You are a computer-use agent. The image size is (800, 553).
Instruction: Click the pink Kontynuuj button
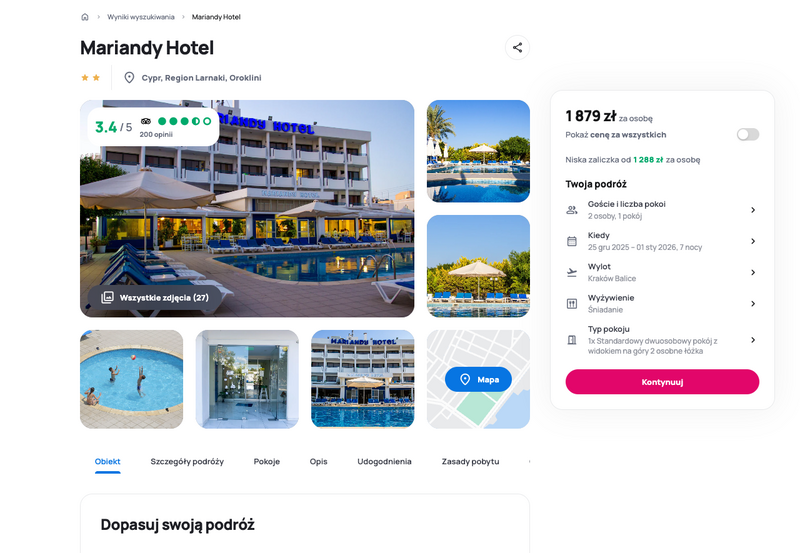click(x=662, y=382)
